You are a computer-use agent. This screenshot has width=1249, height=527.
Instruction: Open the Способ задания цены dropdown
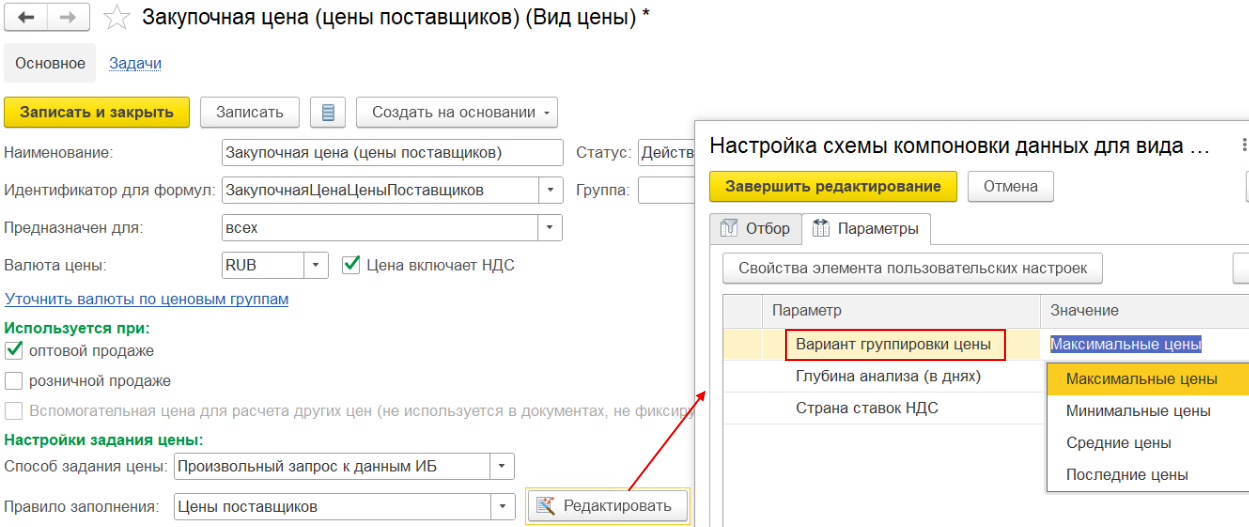[x=502, y=467]
